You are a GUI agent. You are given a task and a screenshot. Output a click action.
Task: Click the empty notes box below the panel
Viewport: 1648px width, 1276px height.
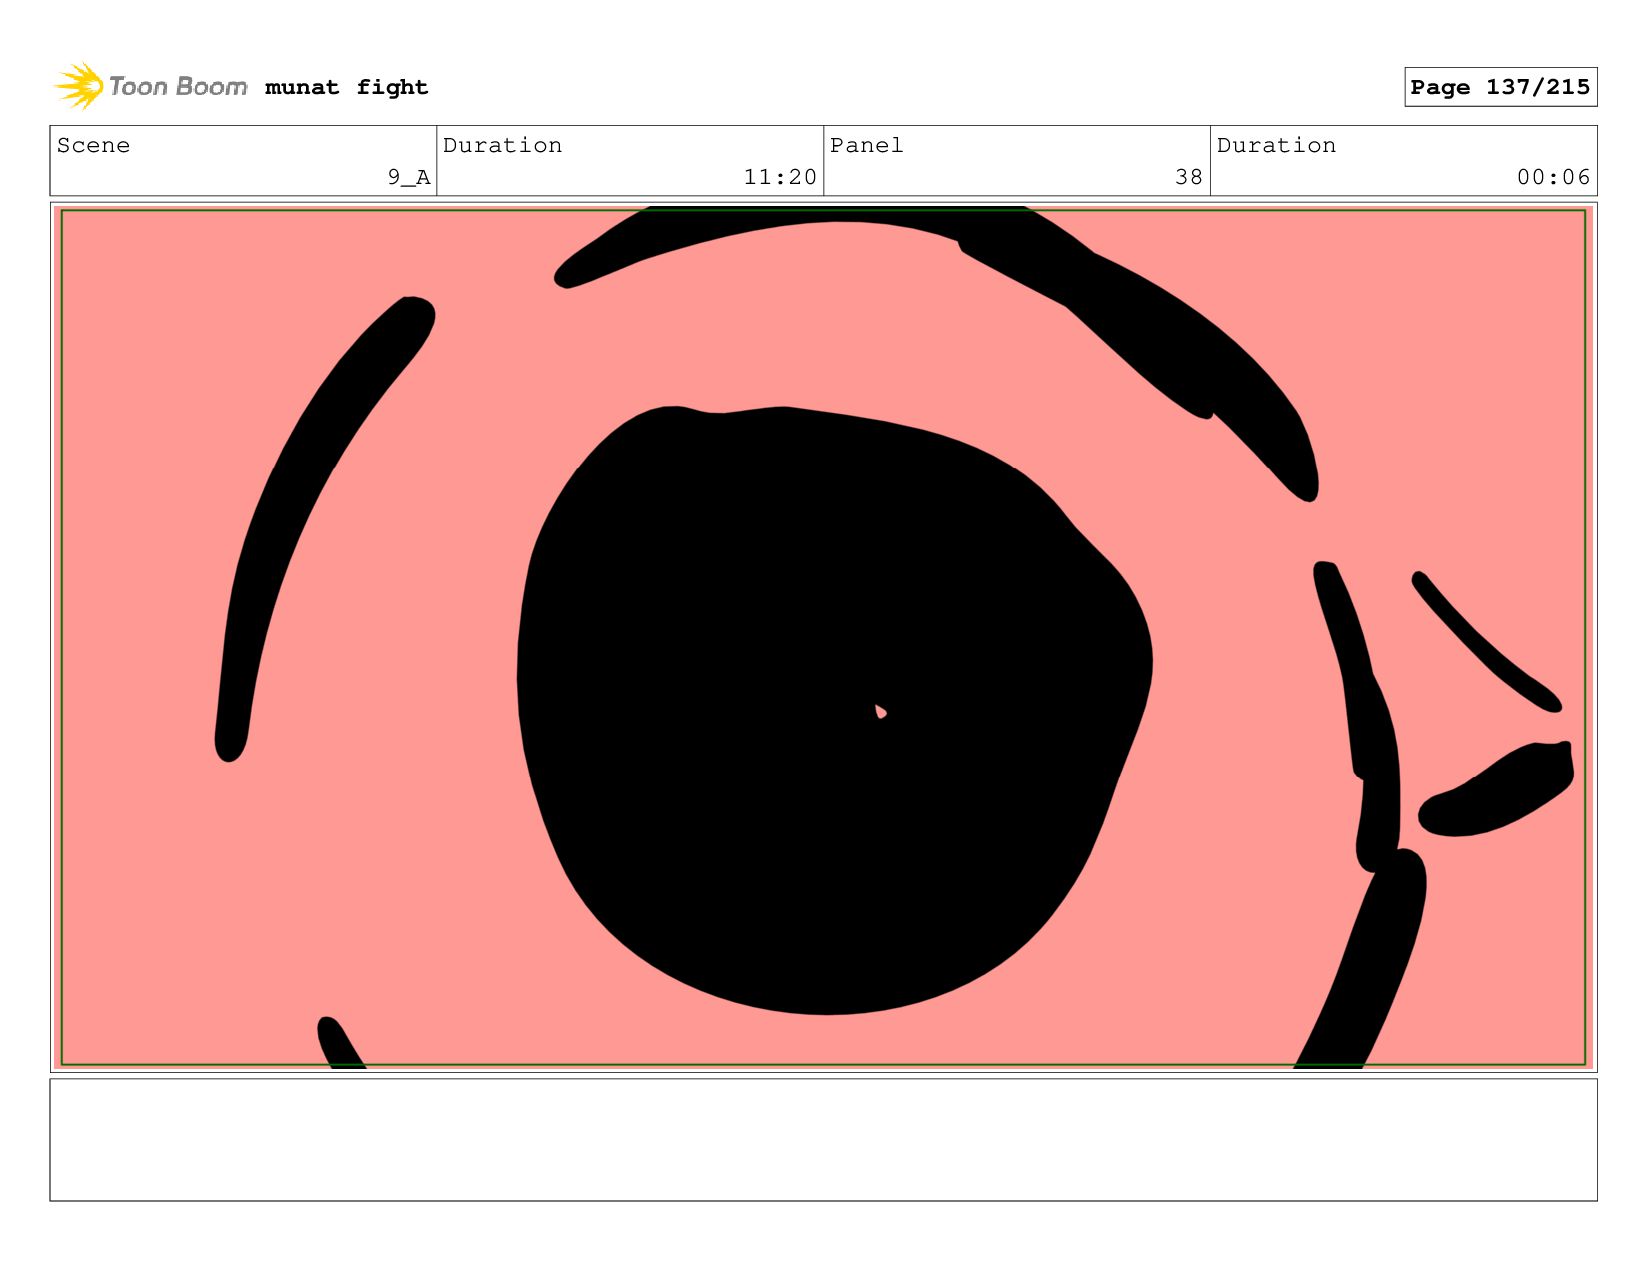[823, 1139]
